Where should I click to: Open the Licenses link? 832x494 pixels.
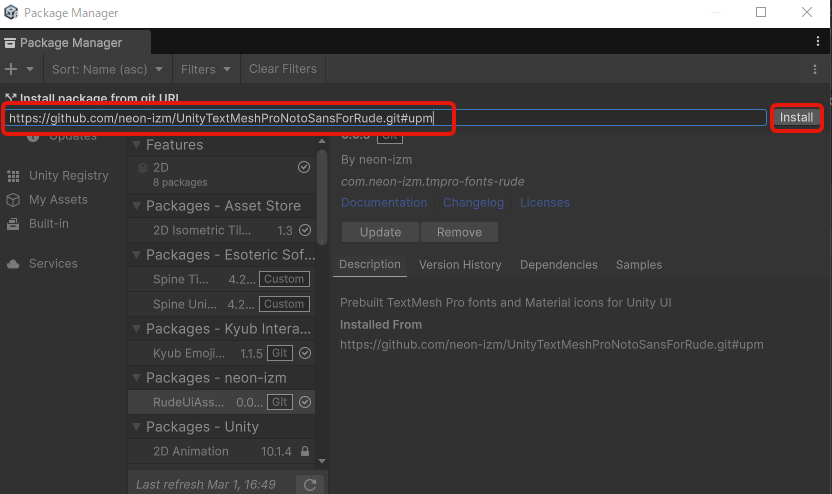click(x=544, y=203)
